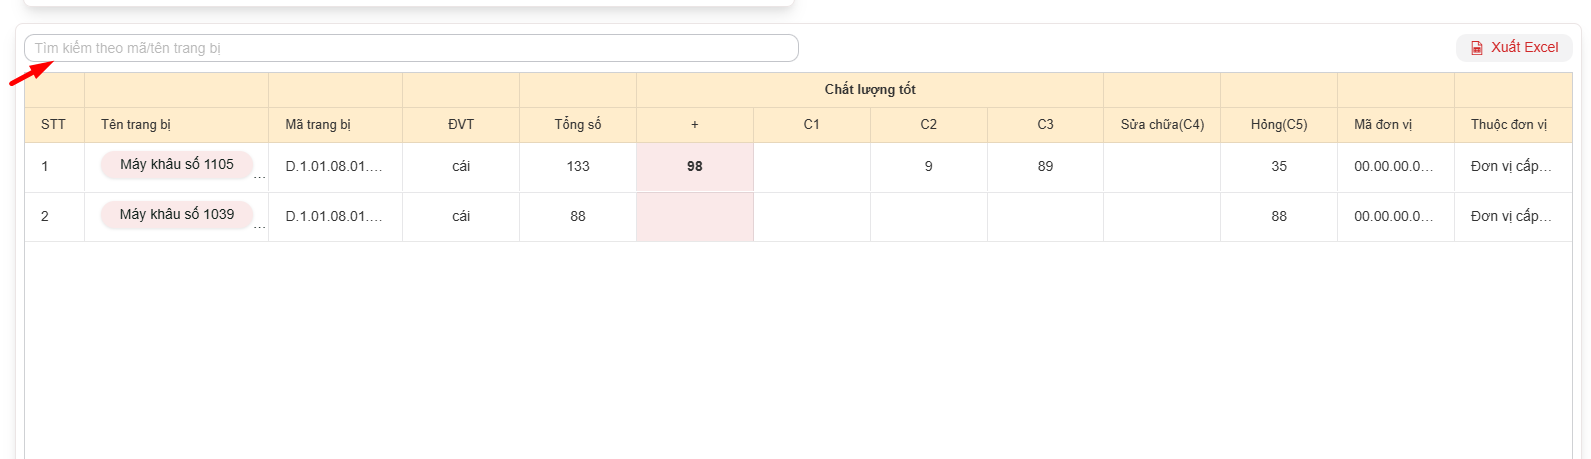Click the Thuộc đơn vị column header
1591x459 pixels.
coord(1509,125)
